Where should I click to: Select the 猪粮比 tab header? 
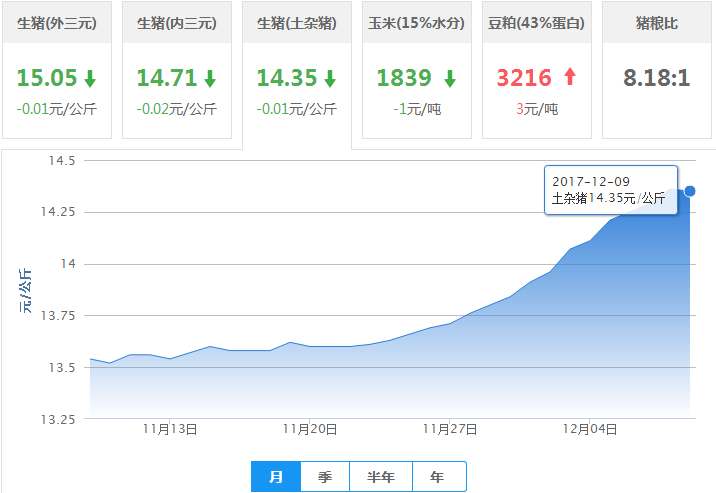(657, 22)
